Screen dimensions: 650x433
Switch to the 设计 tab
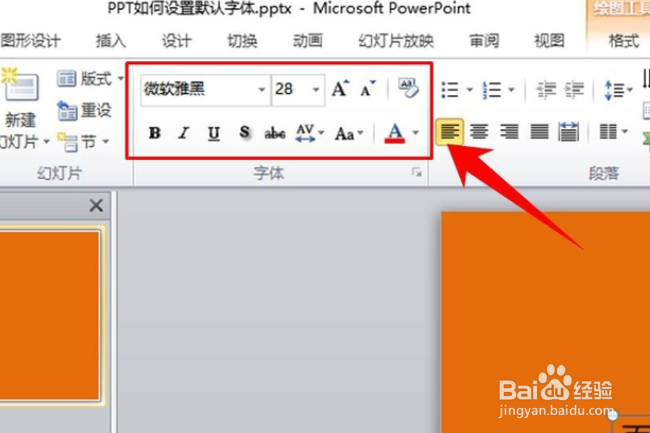click(x=176, y=41)
